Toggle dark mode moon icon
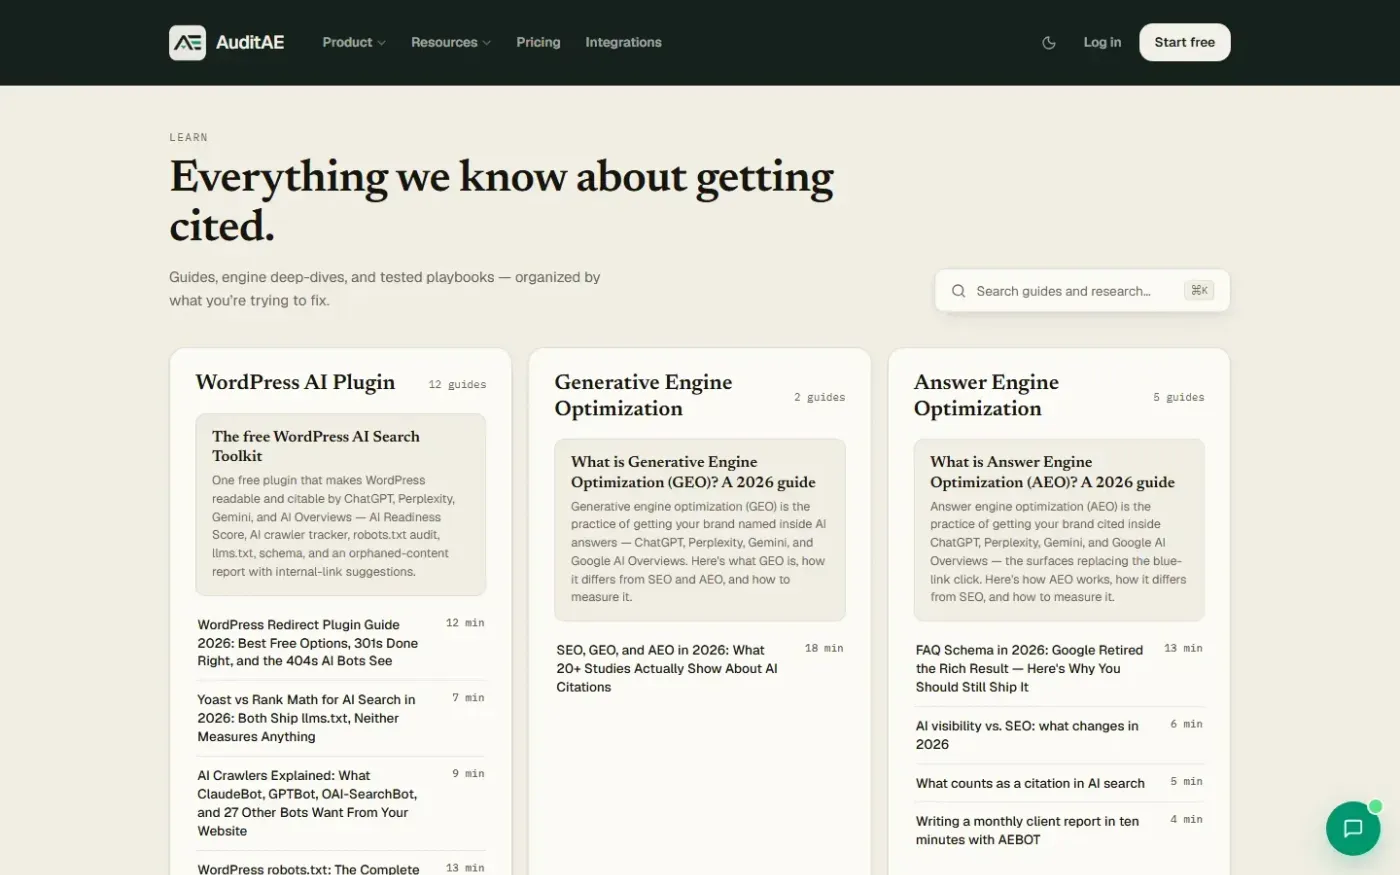The height and width of the screenshot is (875, 1400). (1049, 43)
